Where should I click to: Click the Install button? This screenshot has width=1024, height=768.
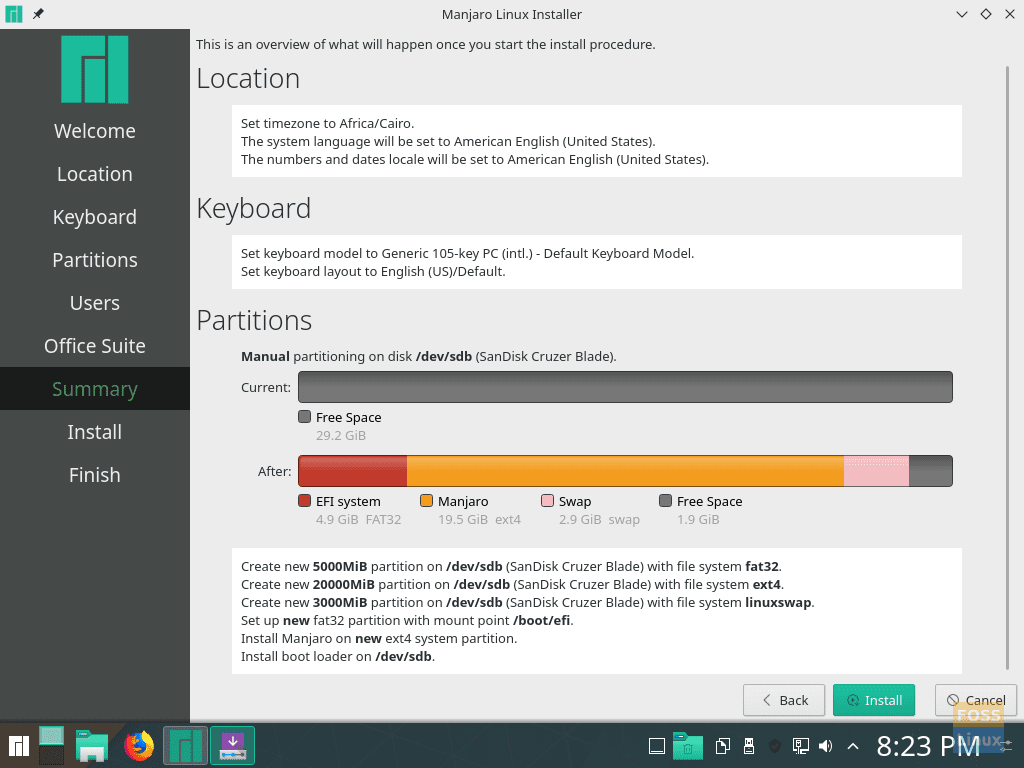873,700
